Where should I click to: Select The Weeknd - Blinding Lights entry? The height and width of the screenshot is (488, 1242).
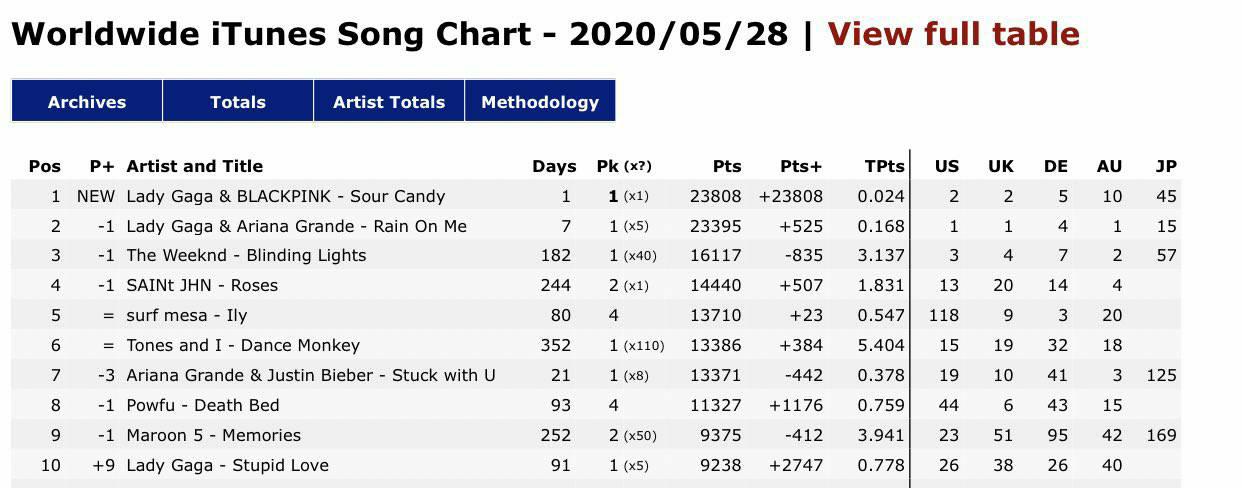[246, 255]
